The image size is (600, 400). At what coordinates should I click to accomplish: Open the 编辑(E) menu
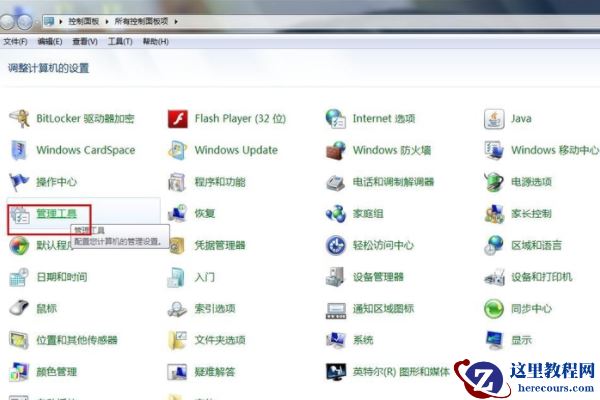coord(50,41)
